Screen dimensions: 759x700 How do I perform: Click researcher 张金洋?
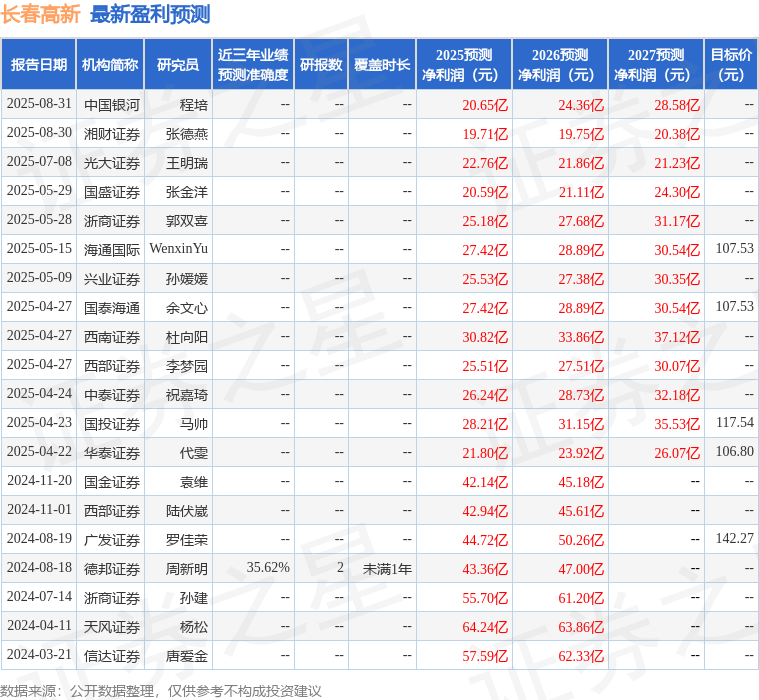(187, 192)
